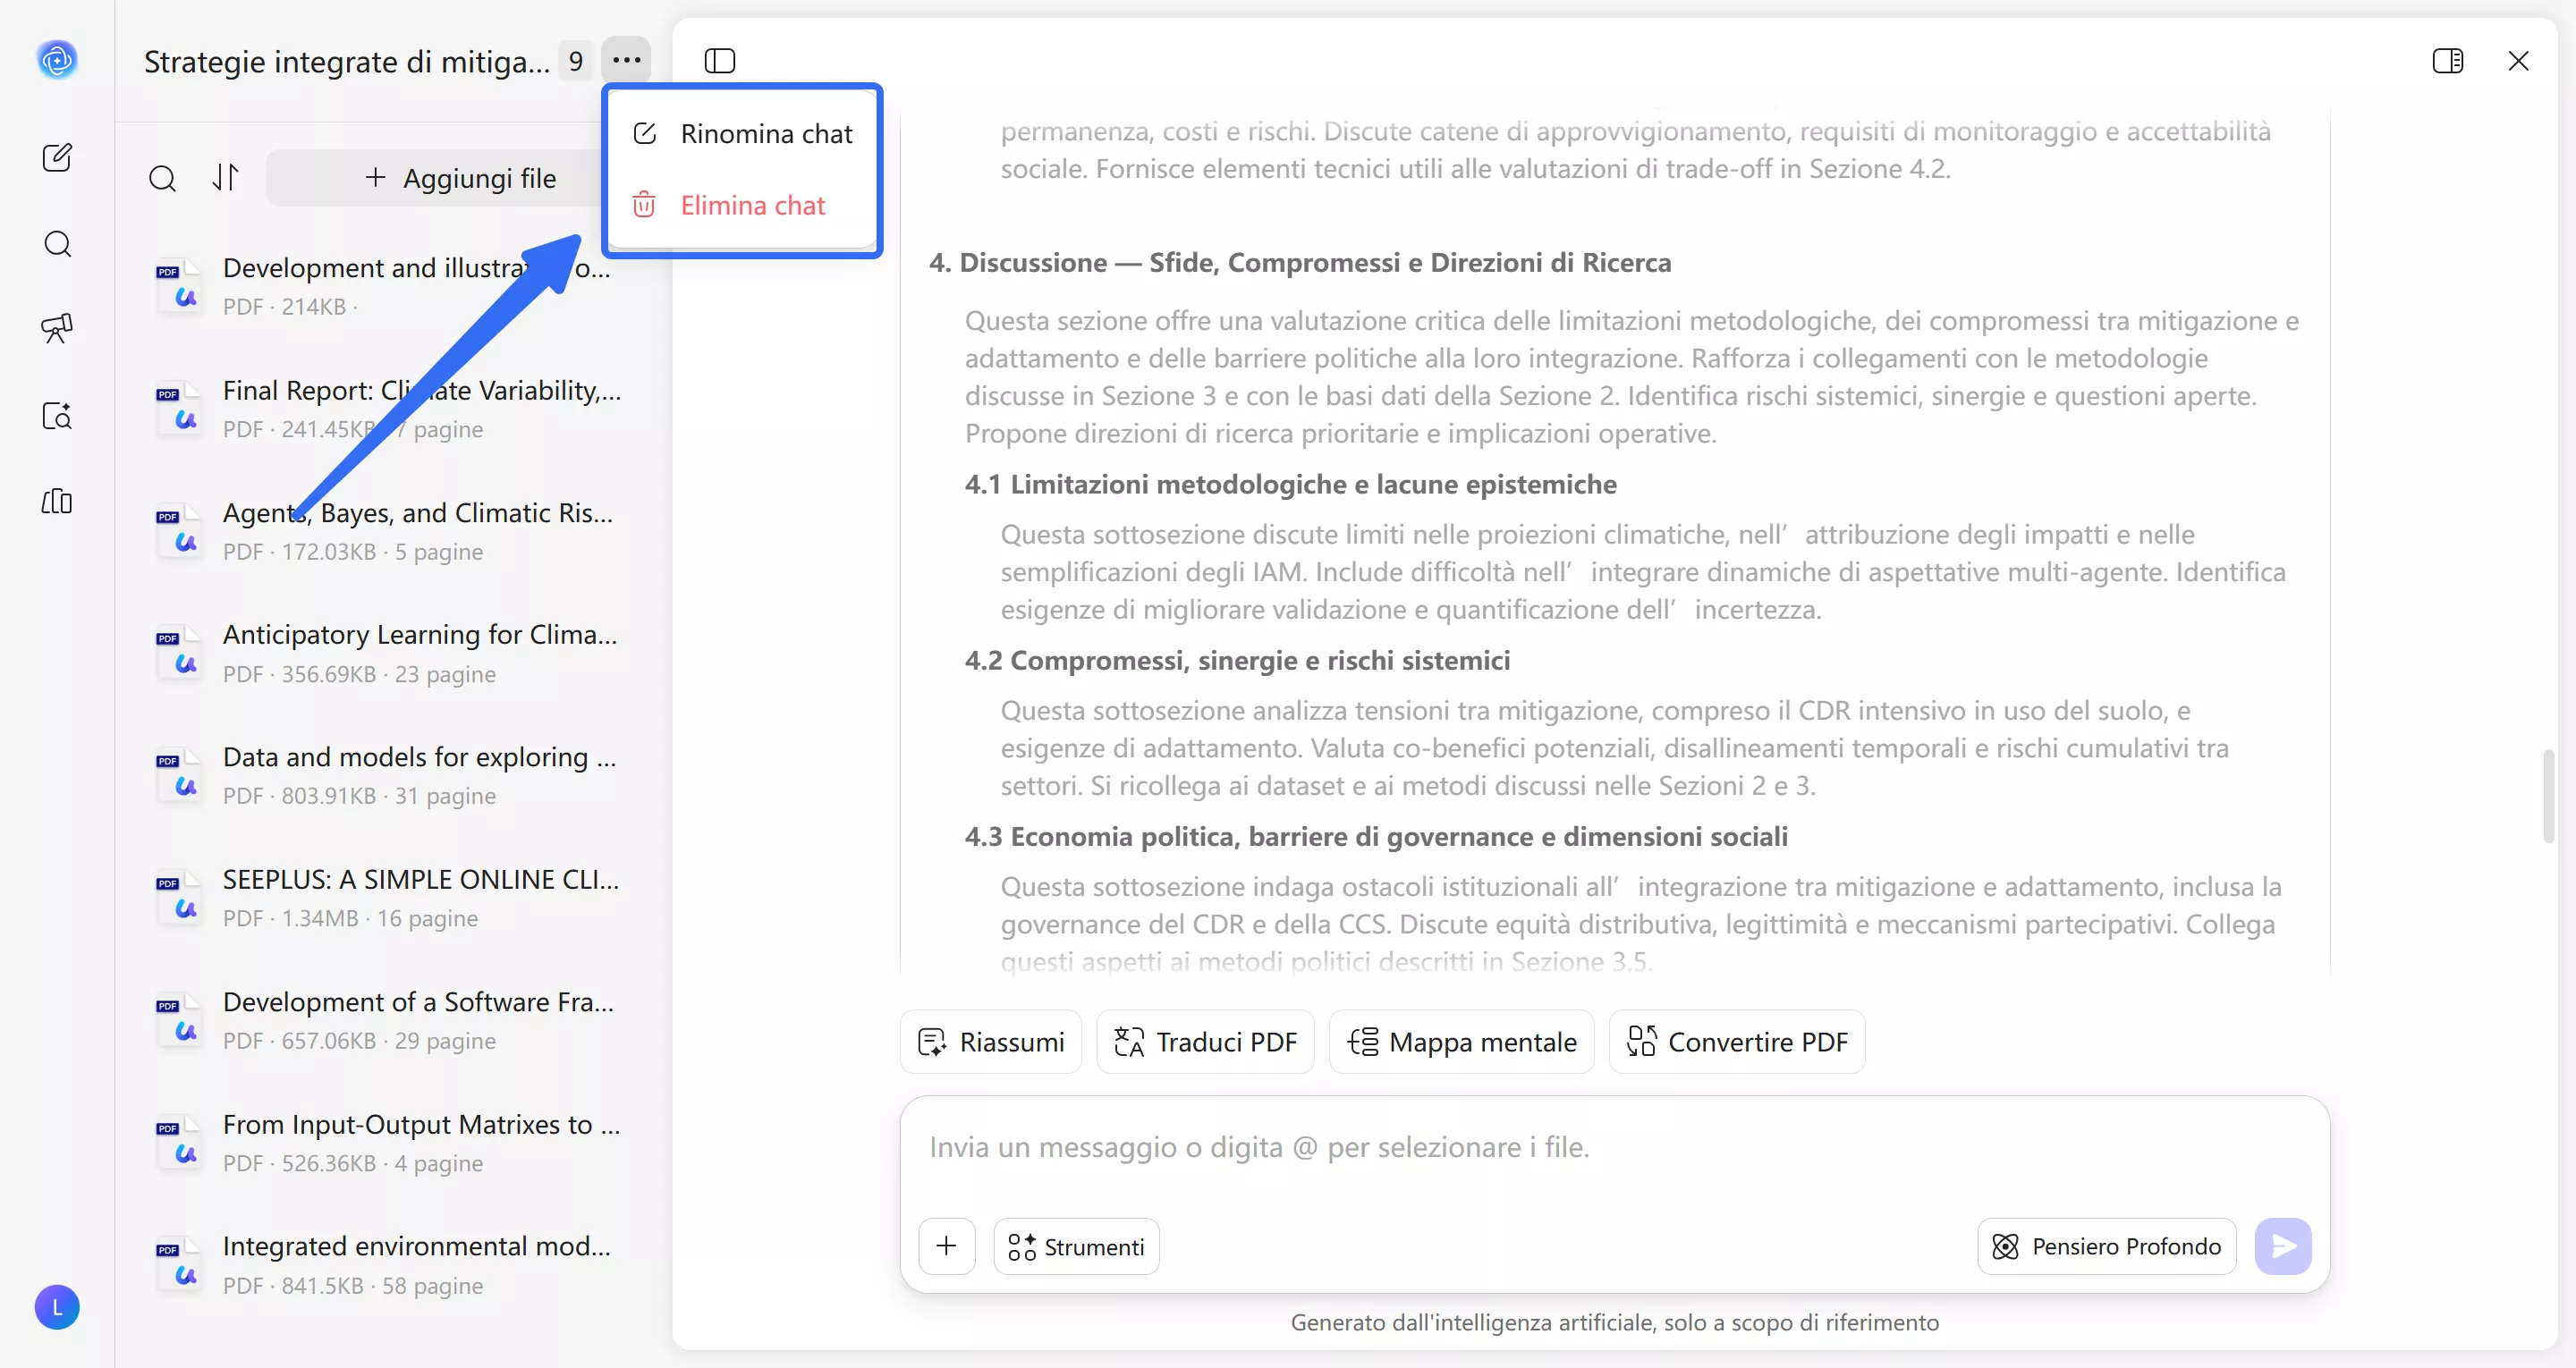This screenshot has height=1368, width=2576.
Task: Click the telescope research icon in sidebar
Action: (x=57, y=328)
